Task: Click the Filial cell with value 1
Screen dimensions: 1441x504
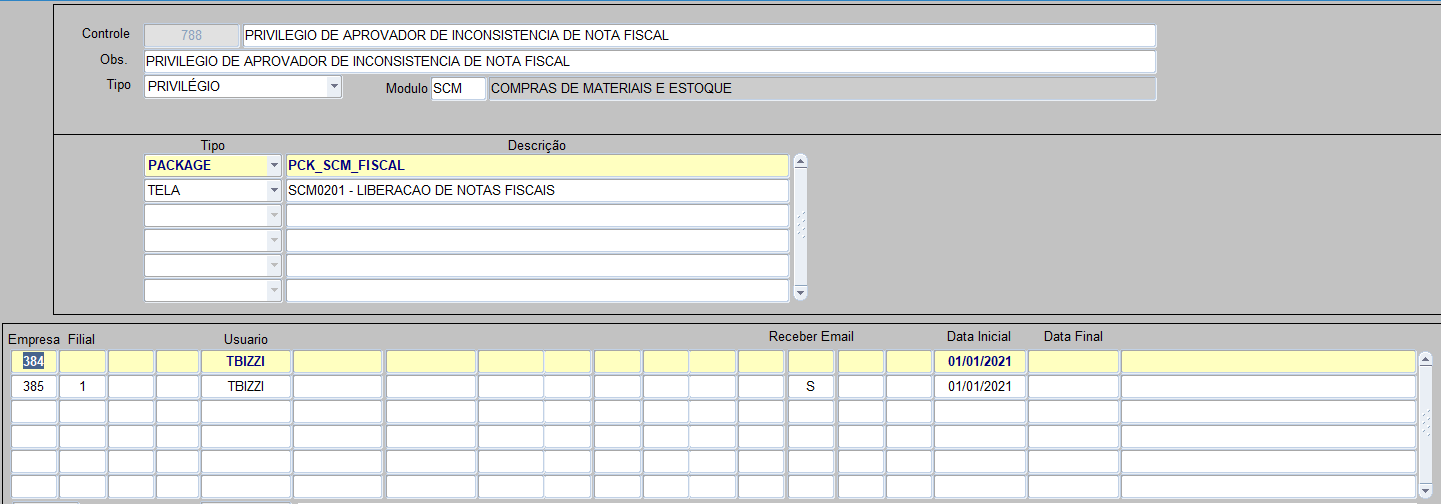Action: click(83, 386)
